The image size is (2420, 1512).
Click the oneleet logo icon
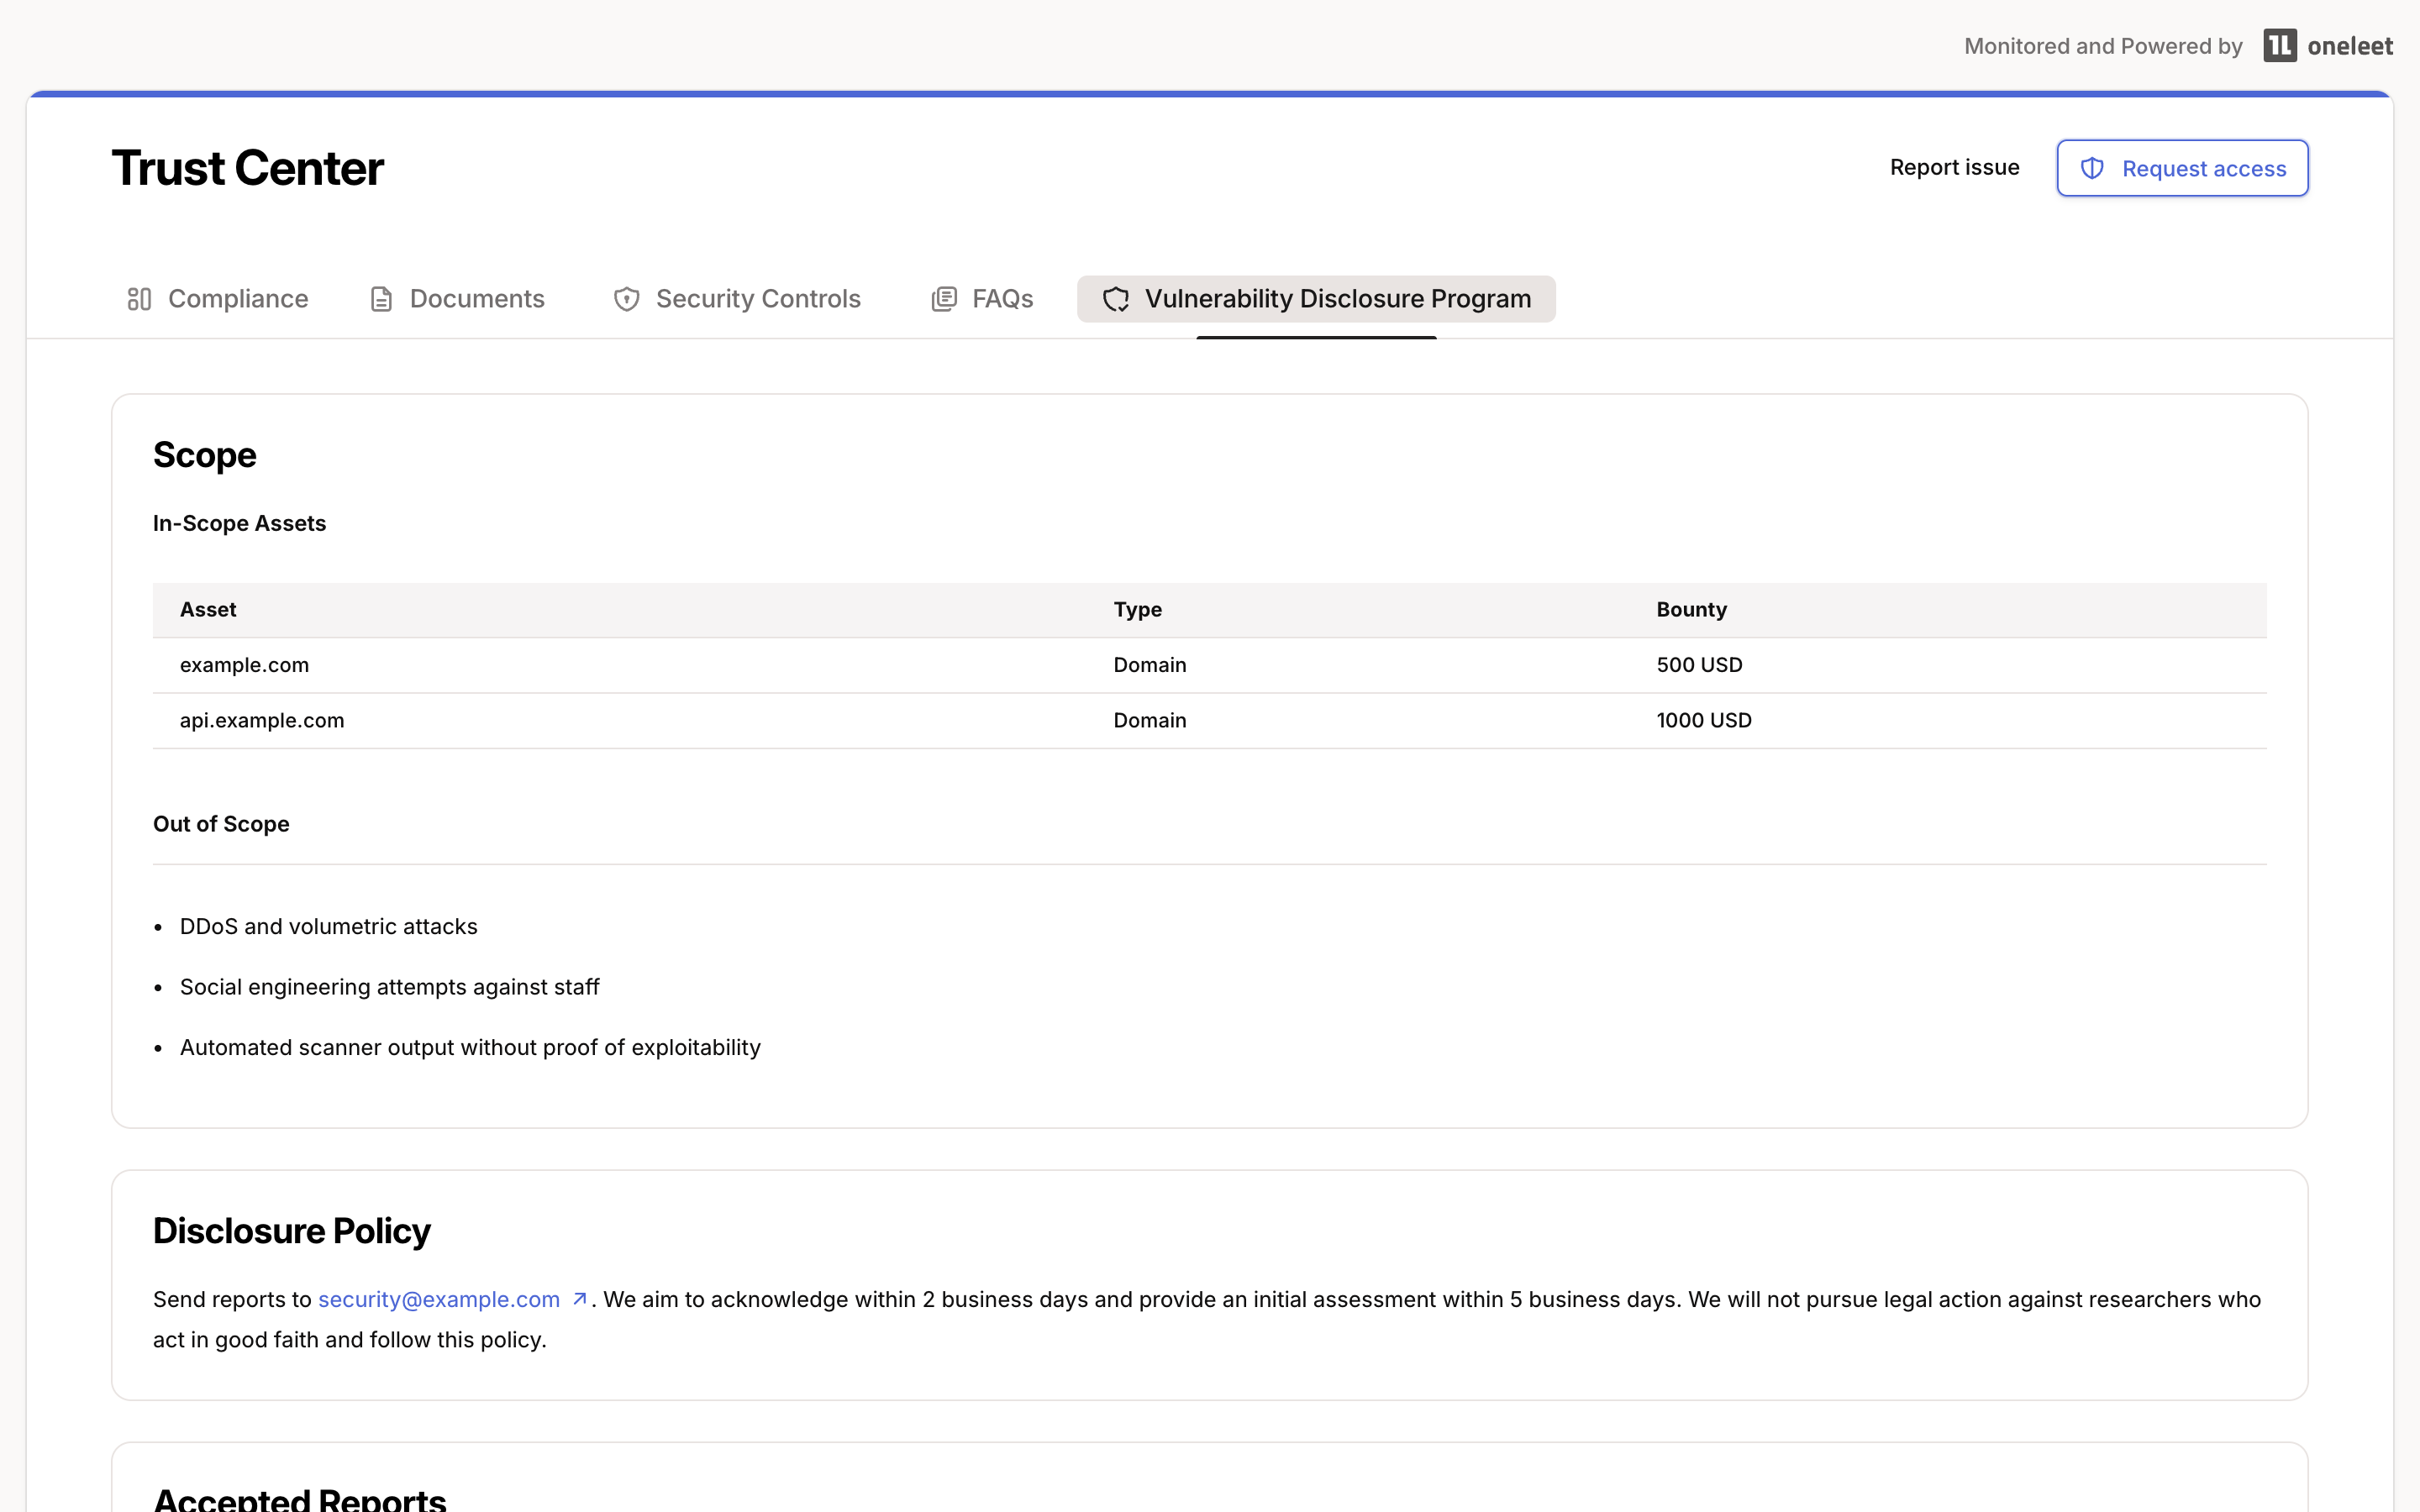(x=2280, y=45)
